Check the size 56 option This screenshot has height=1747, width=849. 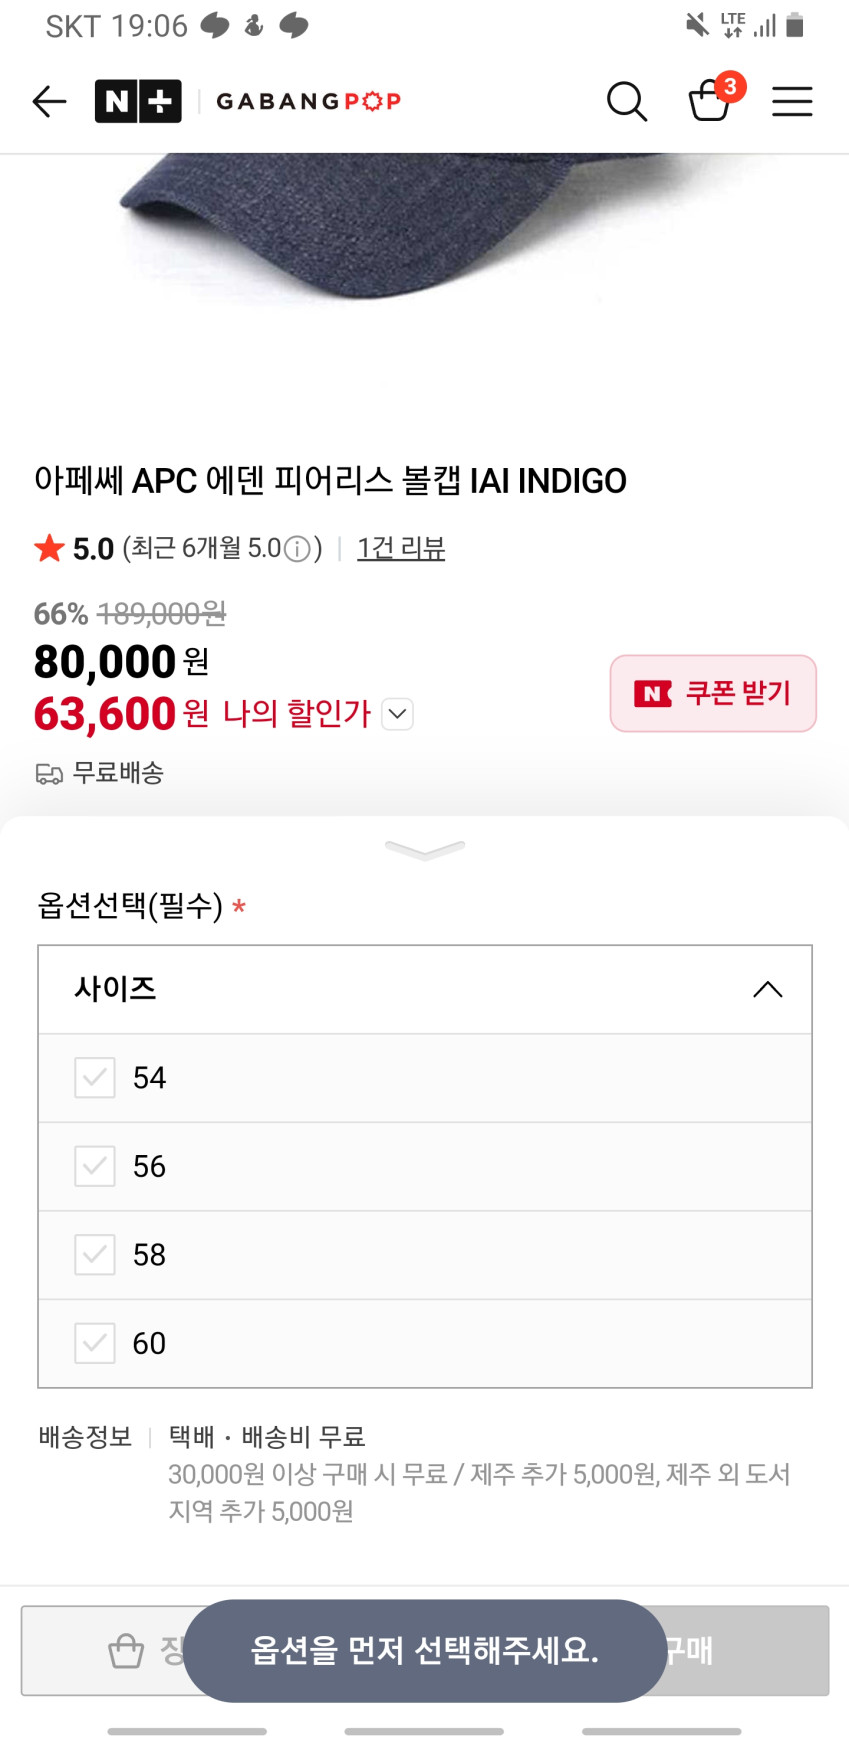point(95,1166)
